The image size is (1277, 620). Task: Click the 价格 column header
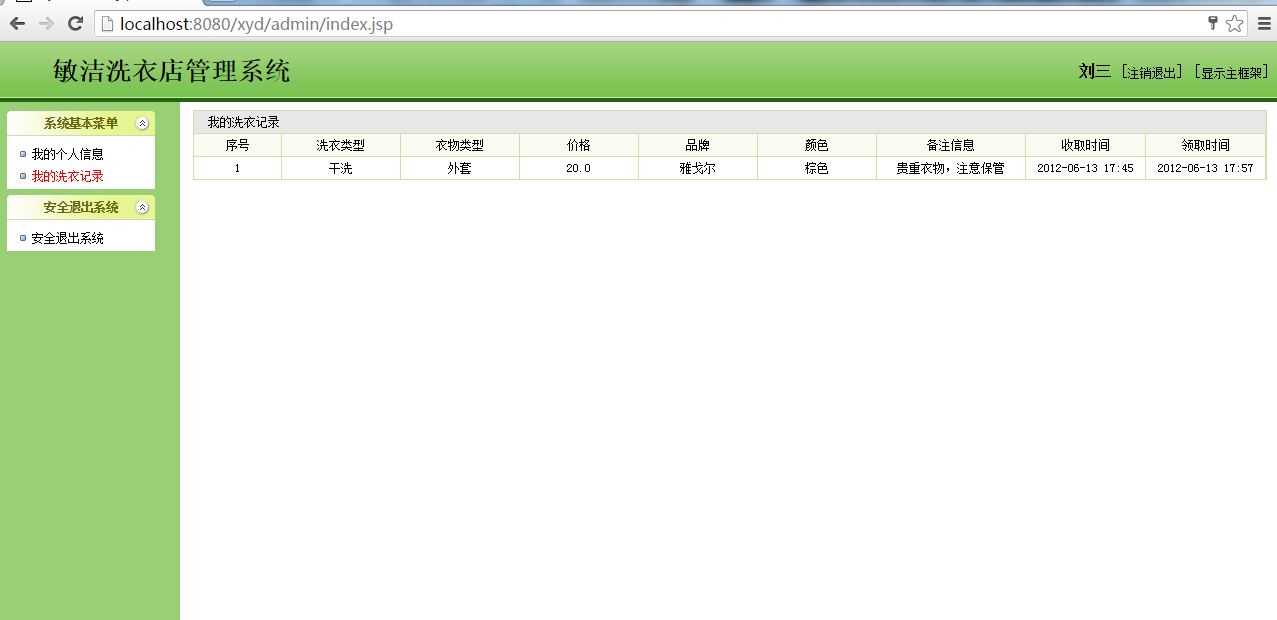pos(579,146)
